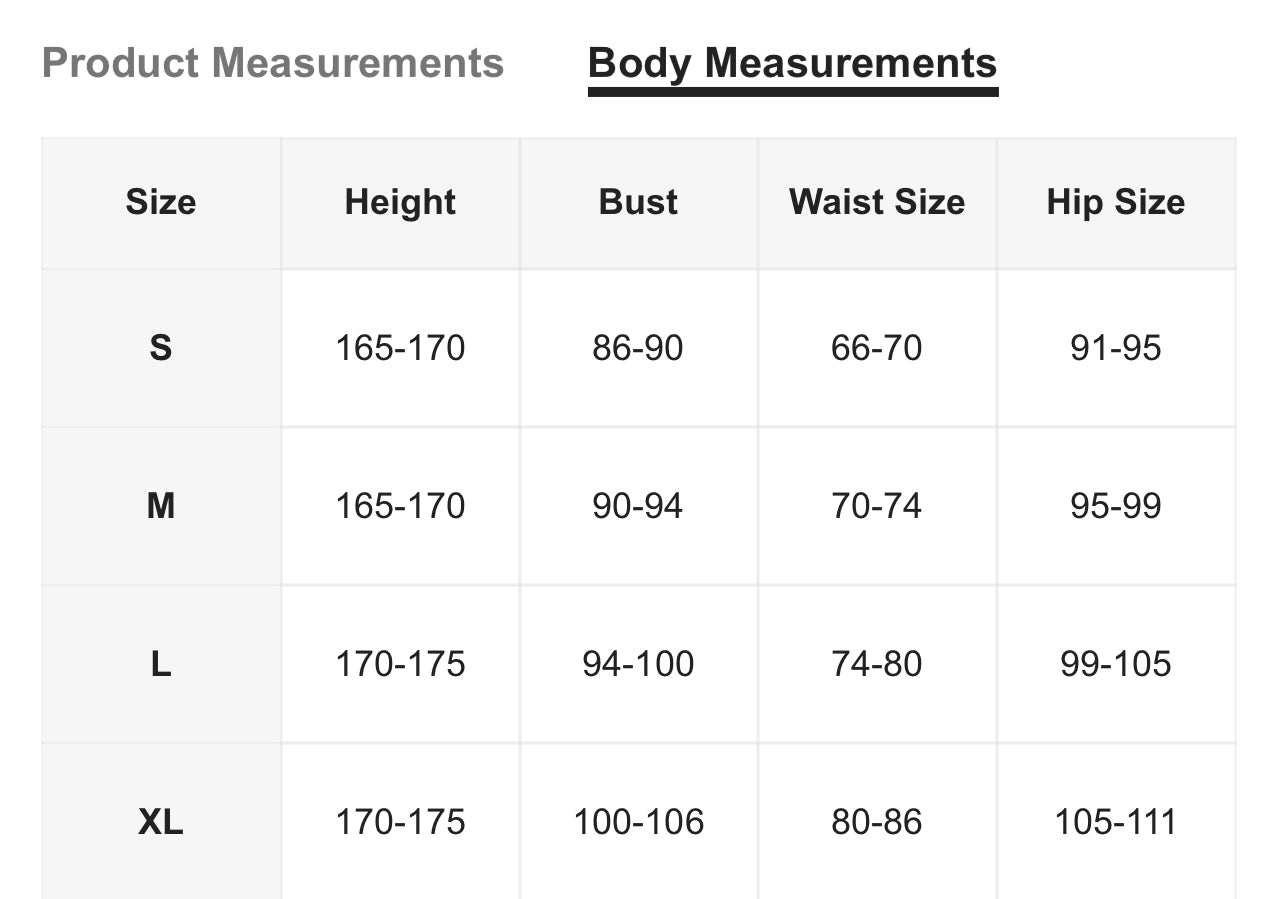Viewport: 1284px width, 899px height.
Task: Click the Waist Size column header
Action: pos(877,202)
